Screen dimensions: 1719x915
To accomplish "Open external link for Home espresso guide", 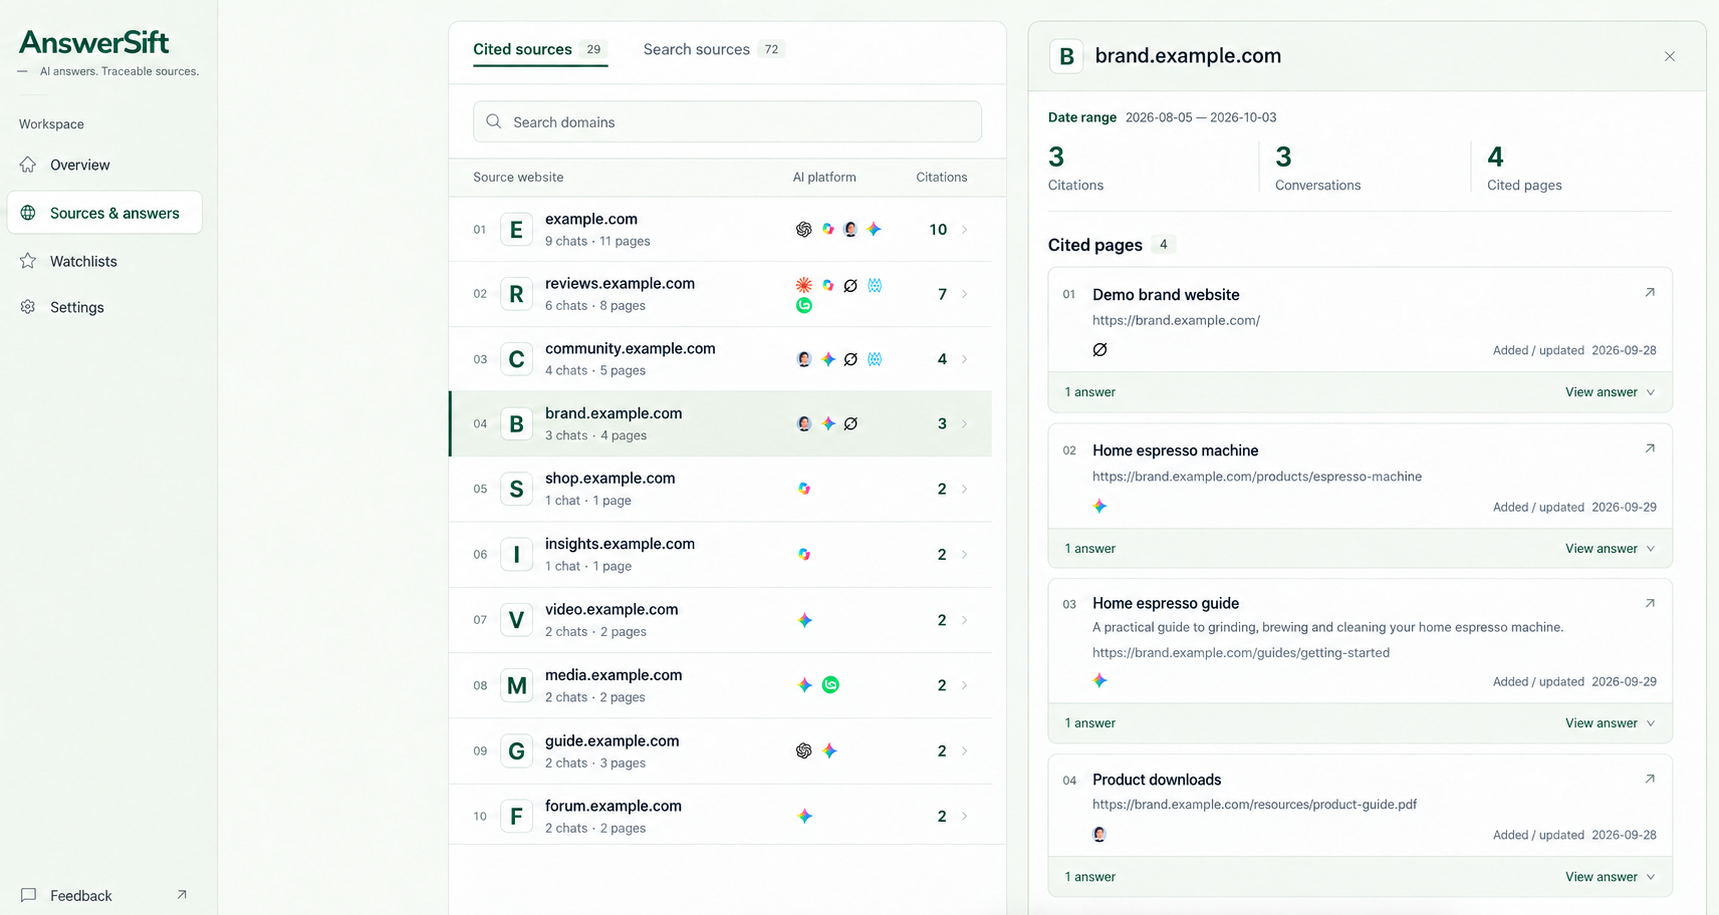I will point(1649,604).
